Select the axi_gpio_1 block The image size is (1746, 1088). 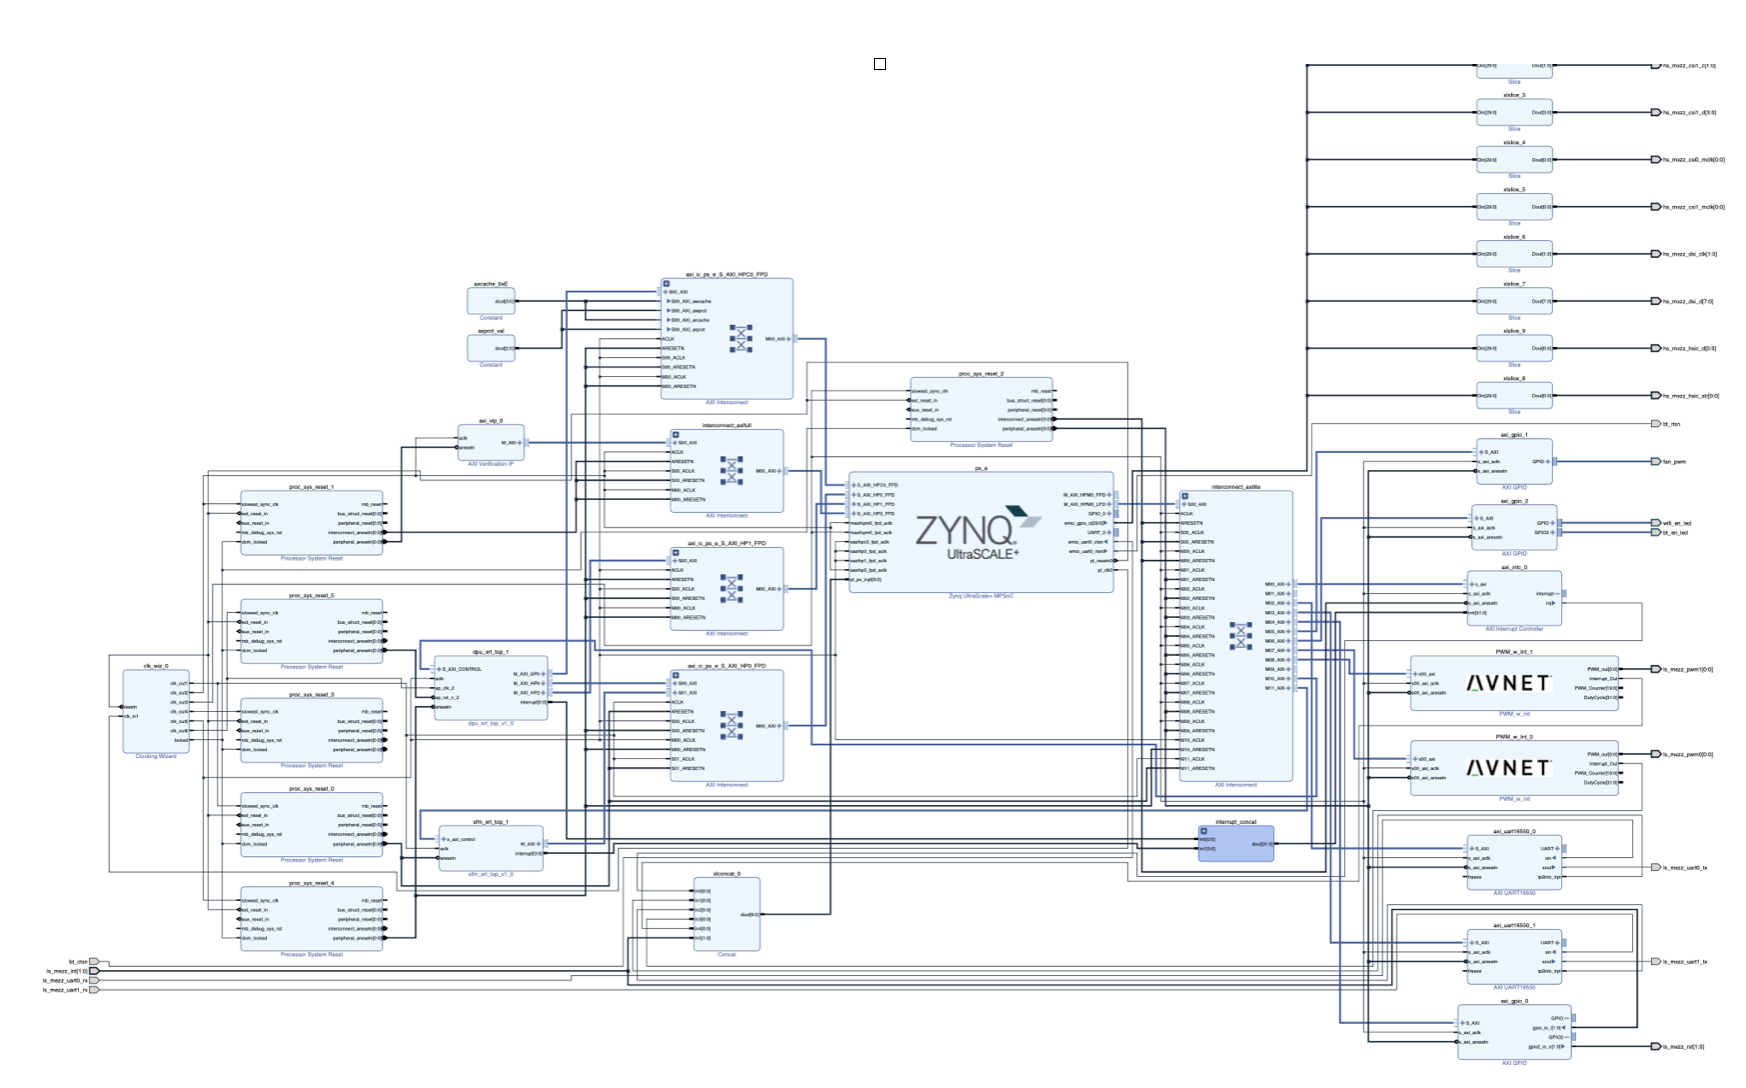coord(1514,462)
